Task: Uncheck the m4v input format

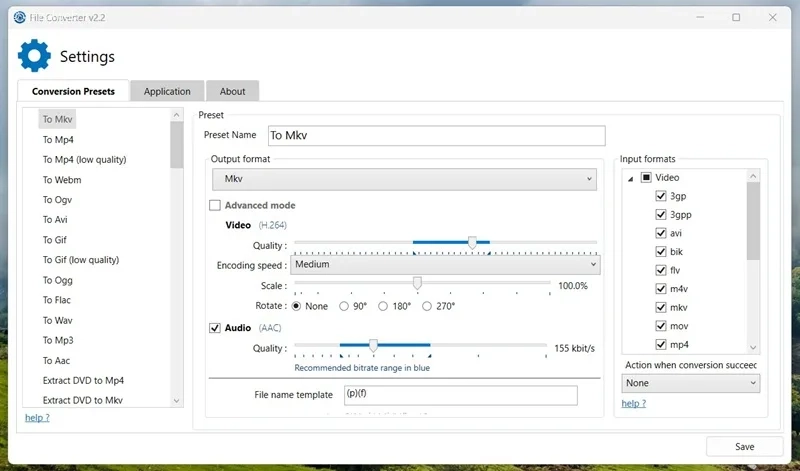Action: pos(661,289)
